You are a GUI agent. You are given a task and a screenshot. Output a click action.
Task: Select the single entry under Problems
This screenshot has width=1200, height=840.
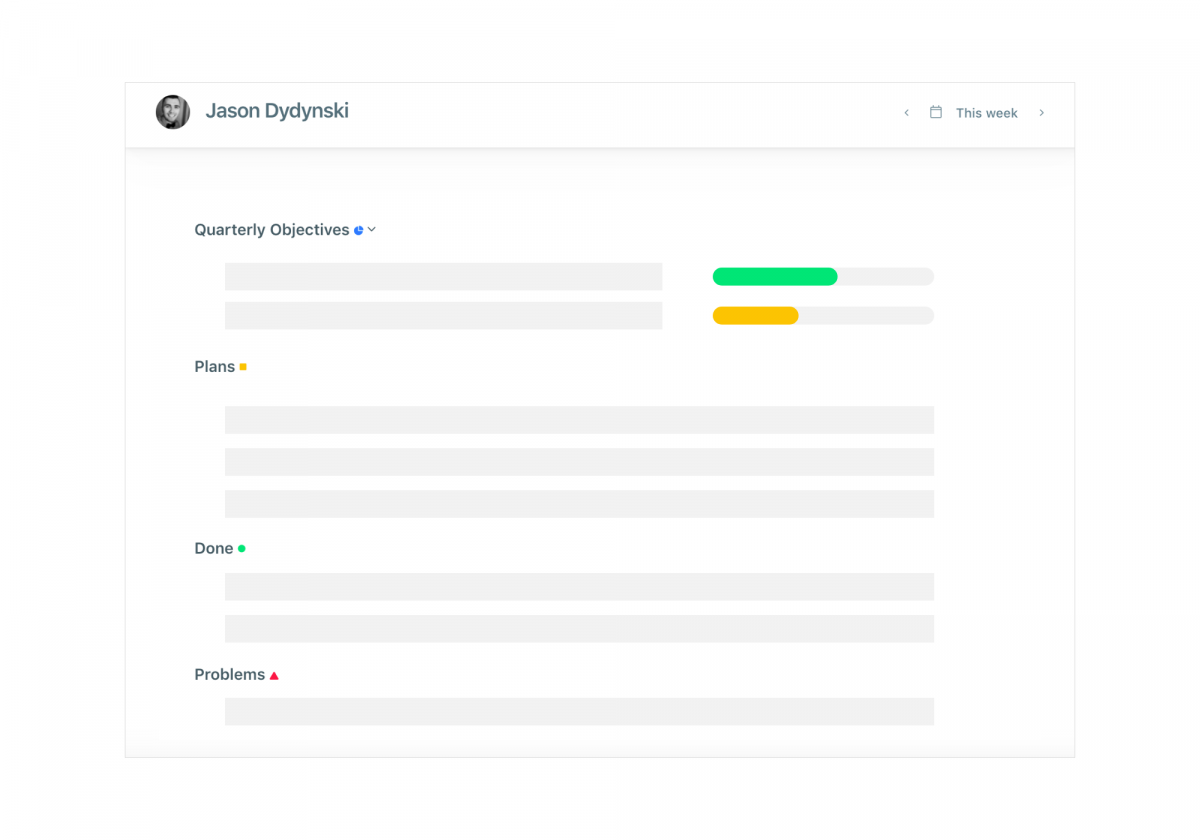[x=579, y=711]
